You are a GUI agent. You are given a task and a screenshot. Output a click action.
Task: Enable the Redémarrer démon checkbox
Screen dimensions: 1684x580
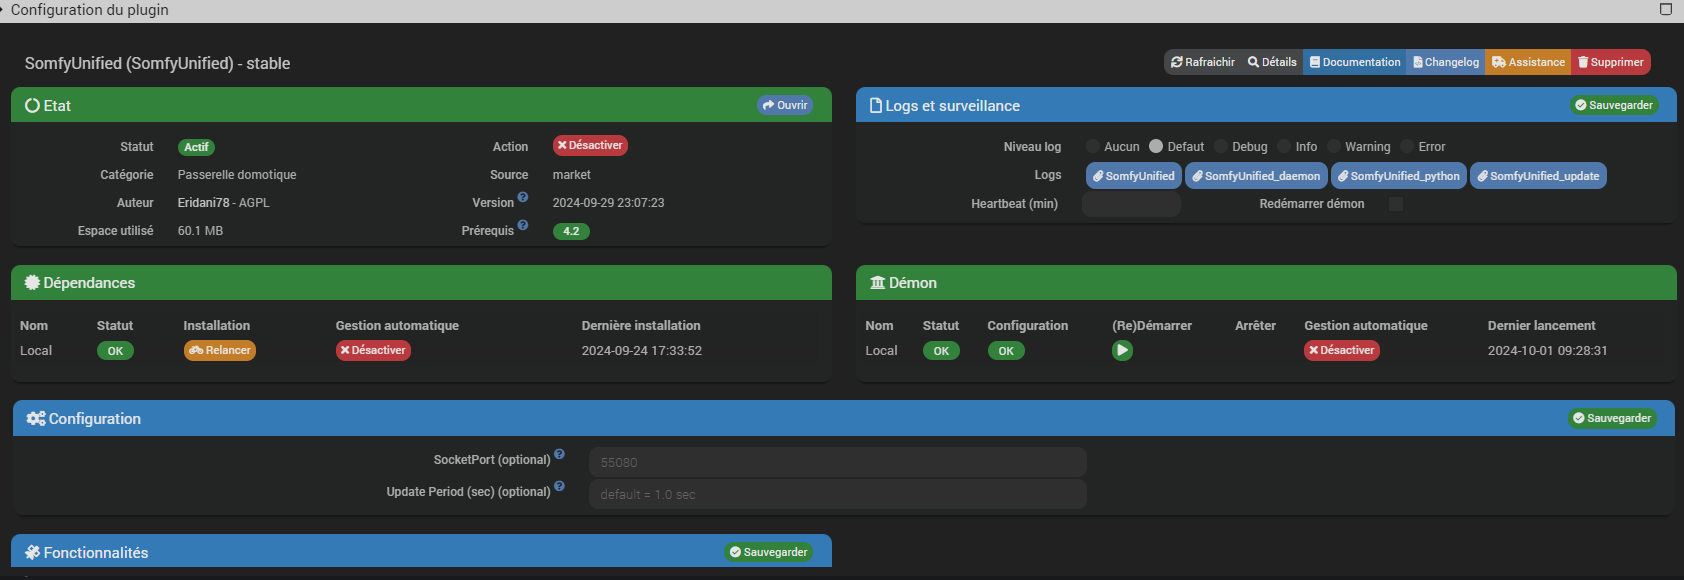click(x=1396, y=204)
